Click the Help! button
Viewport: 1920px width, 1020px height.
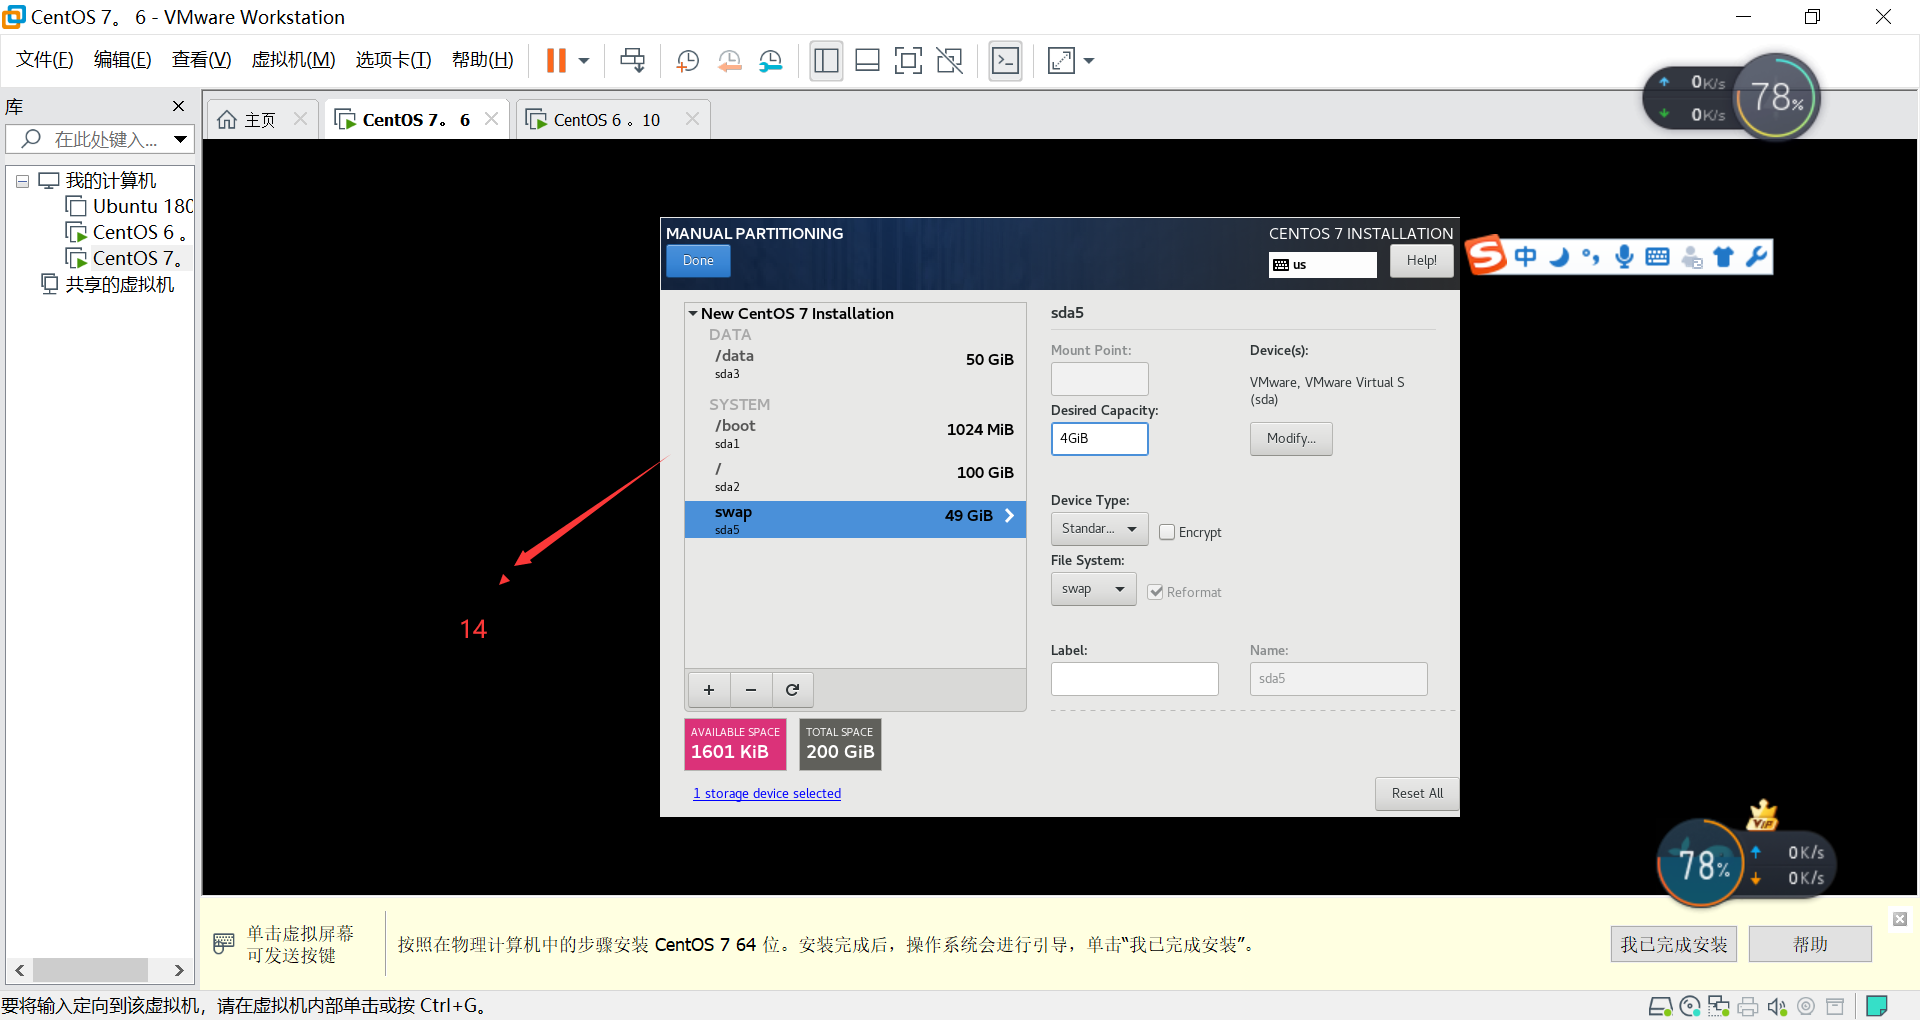[1421, 261]
